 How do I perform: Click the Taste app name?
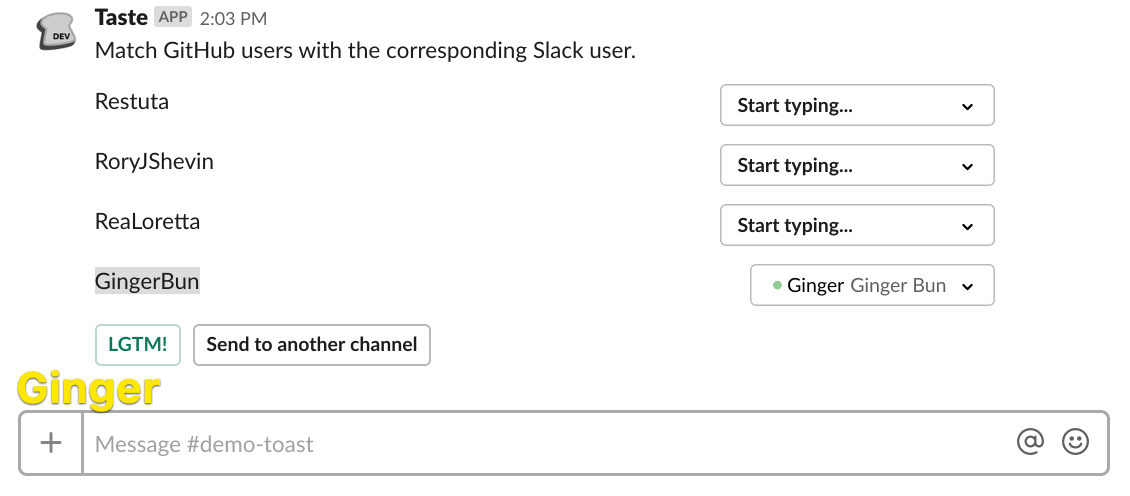click(x=120, y=17)
